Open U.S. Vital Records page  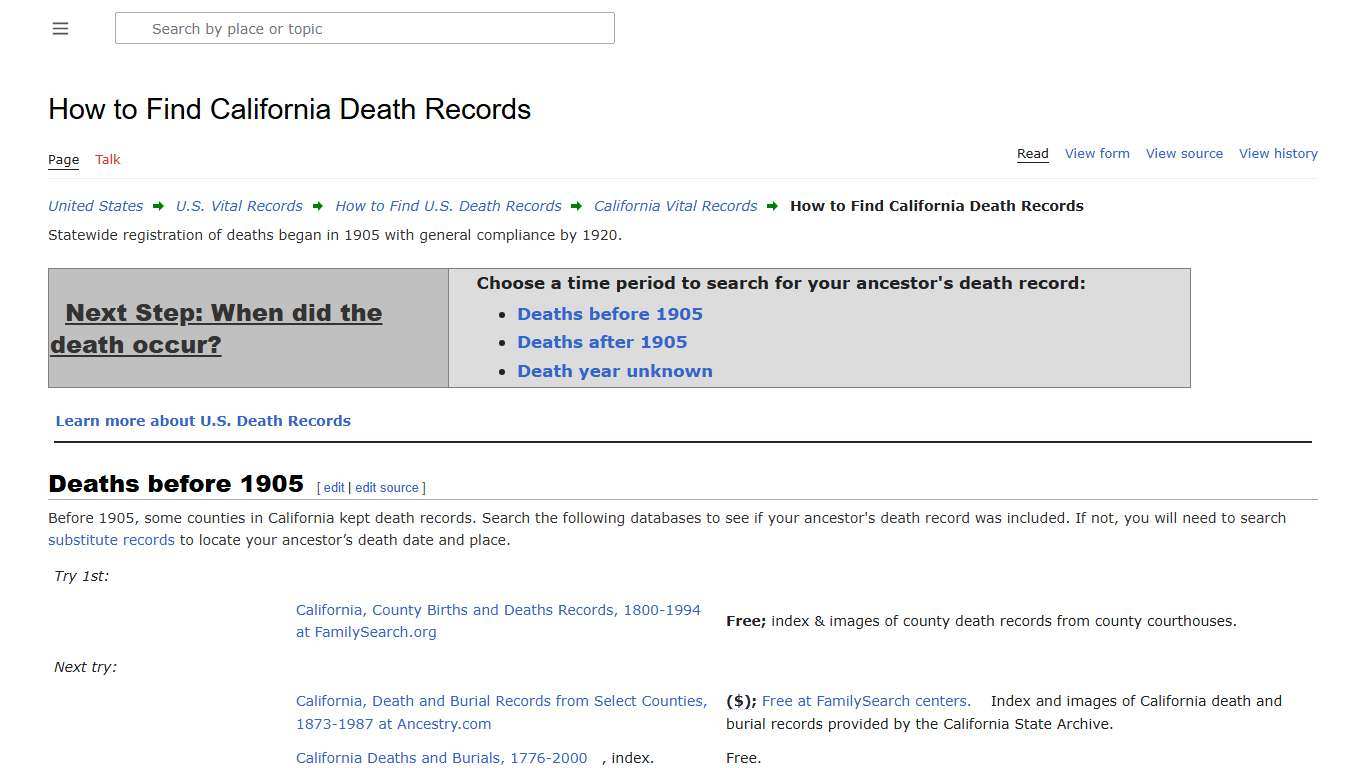click(x=239, y=206)
